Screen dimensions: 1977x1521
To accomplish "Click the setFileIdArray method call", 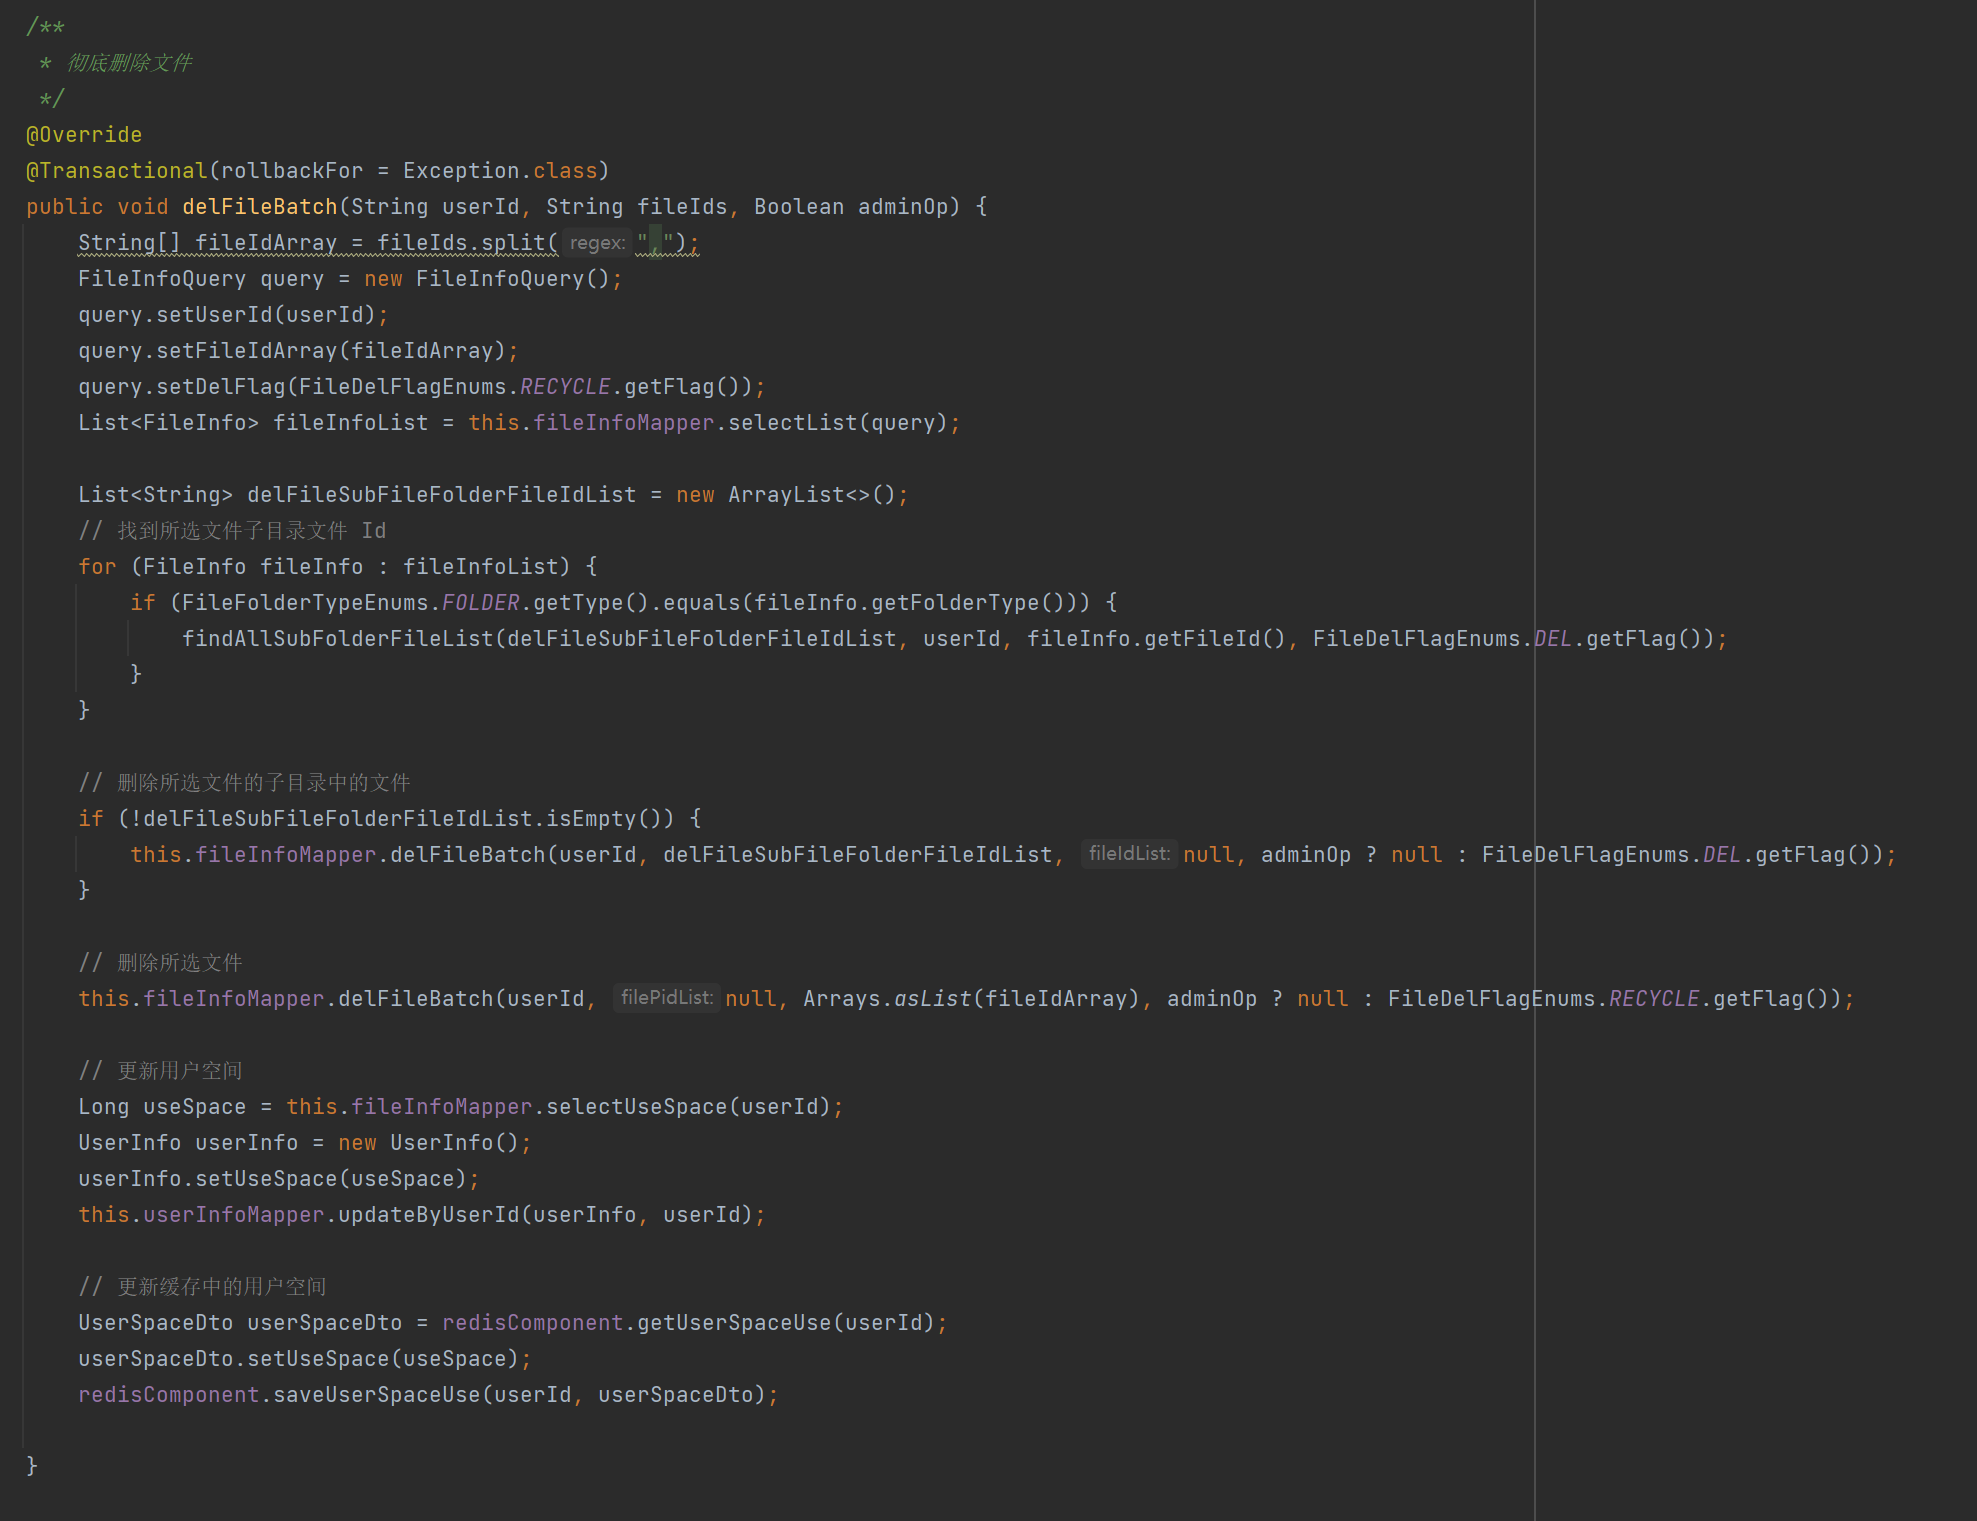I will pyautogui.click(x=246, y=351).
